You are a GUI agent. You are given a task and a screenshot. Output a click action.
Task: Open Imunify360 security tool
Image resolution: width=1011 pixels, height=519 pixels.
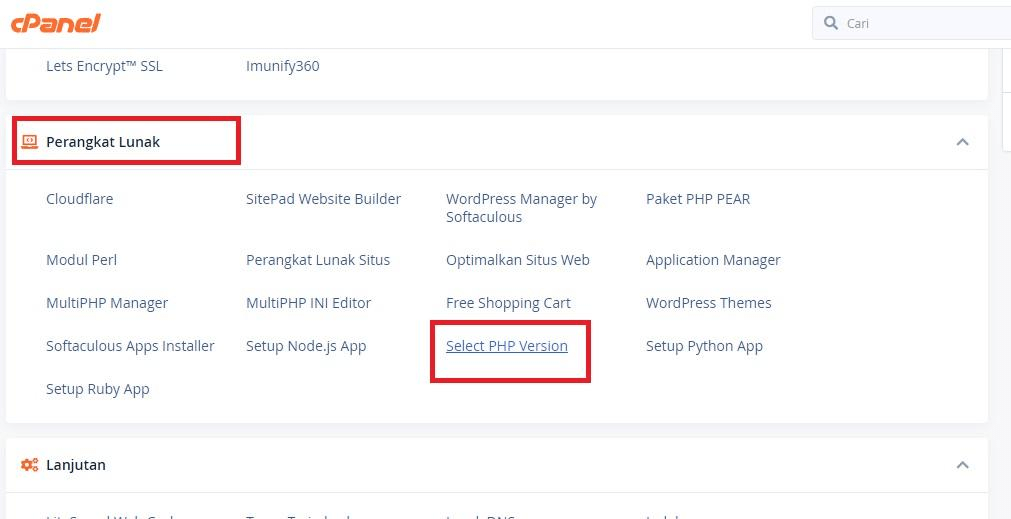point(282,66)
